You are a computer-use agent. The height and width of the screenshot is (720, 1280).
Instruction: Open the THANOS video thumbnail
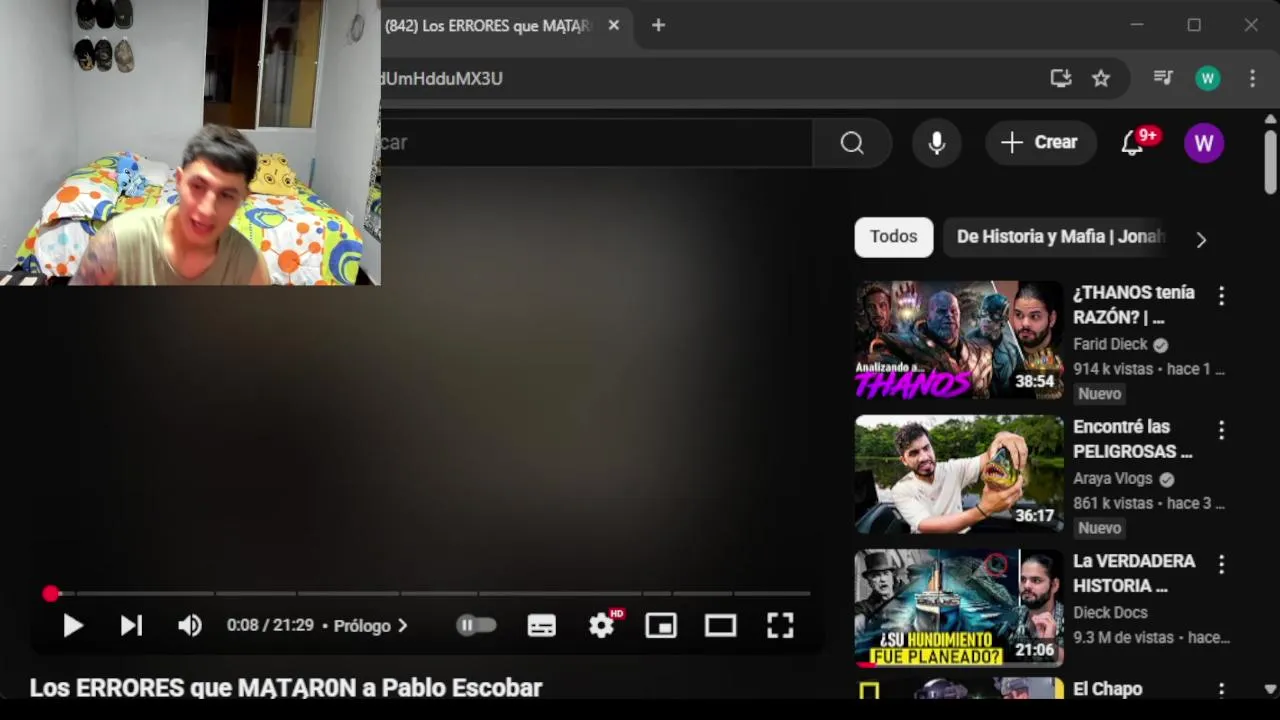[959, 341]
